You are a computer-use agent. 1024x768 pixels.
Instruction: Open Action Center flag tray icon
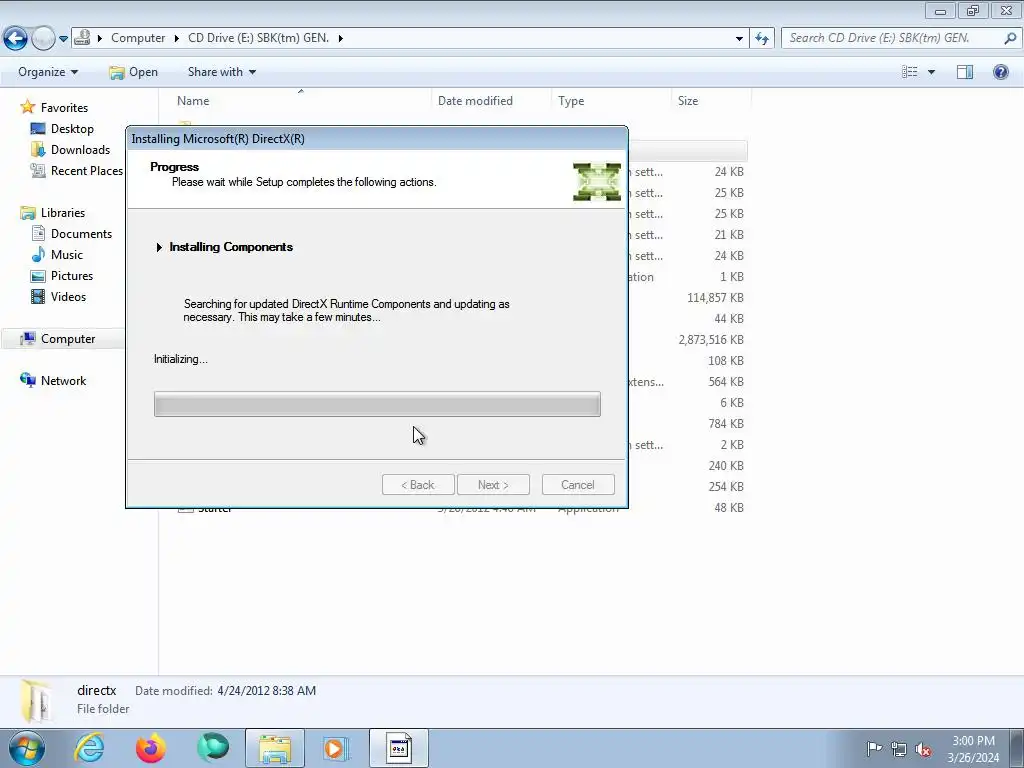click(874, 748)
